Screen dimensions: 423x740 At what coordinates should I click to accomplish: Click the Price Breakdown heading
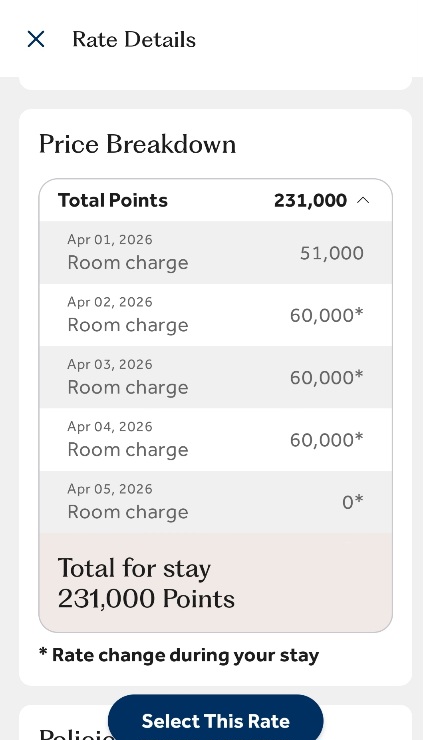[137, 144]
